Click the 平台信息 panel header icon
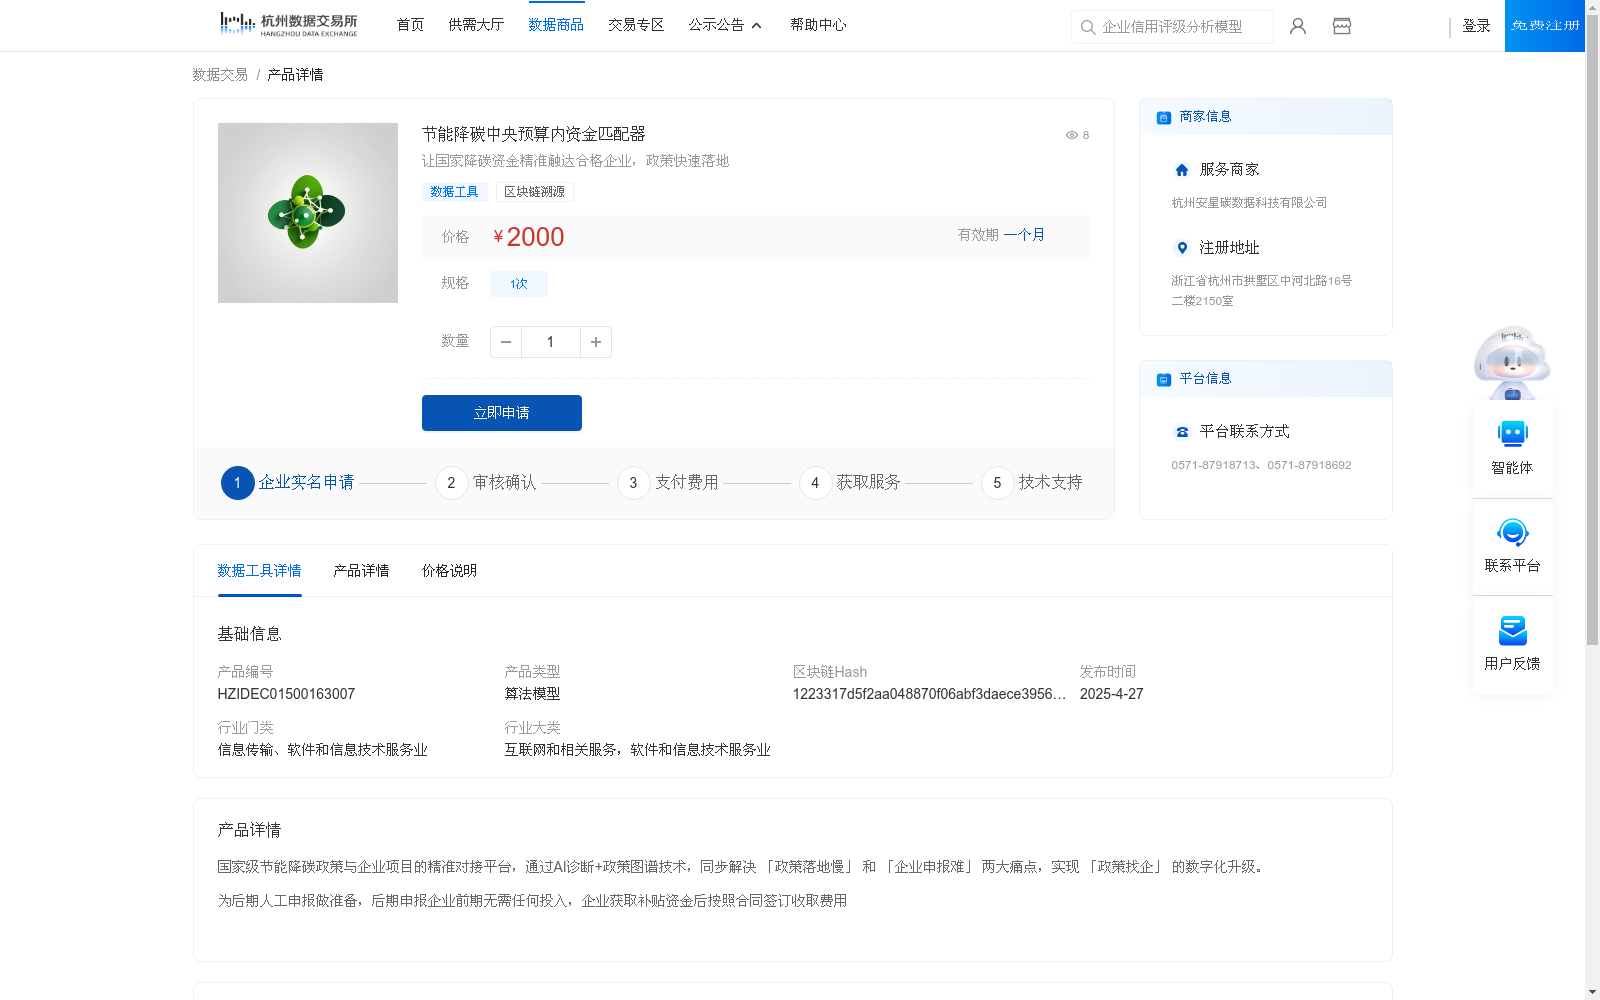The height and width of the screenshot is (1000, 1600). pyautogui.click(x=1163, y=379)
